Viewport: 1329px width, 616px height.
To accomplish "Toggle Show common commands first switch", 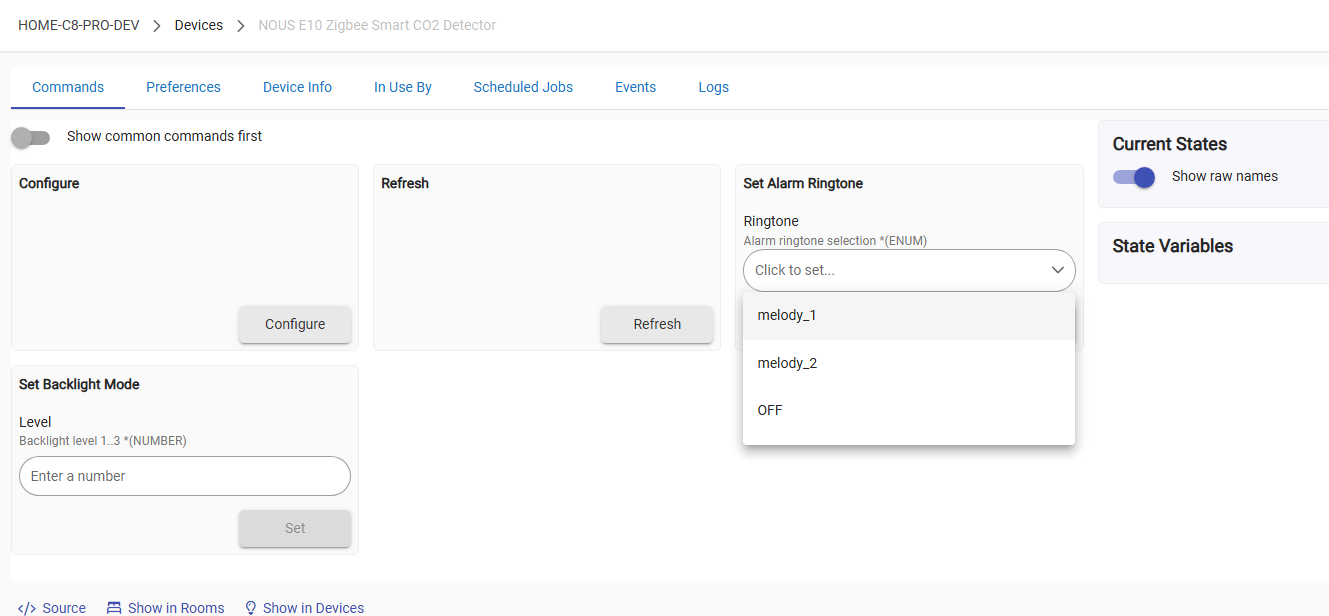I will (x=31, y=137).
